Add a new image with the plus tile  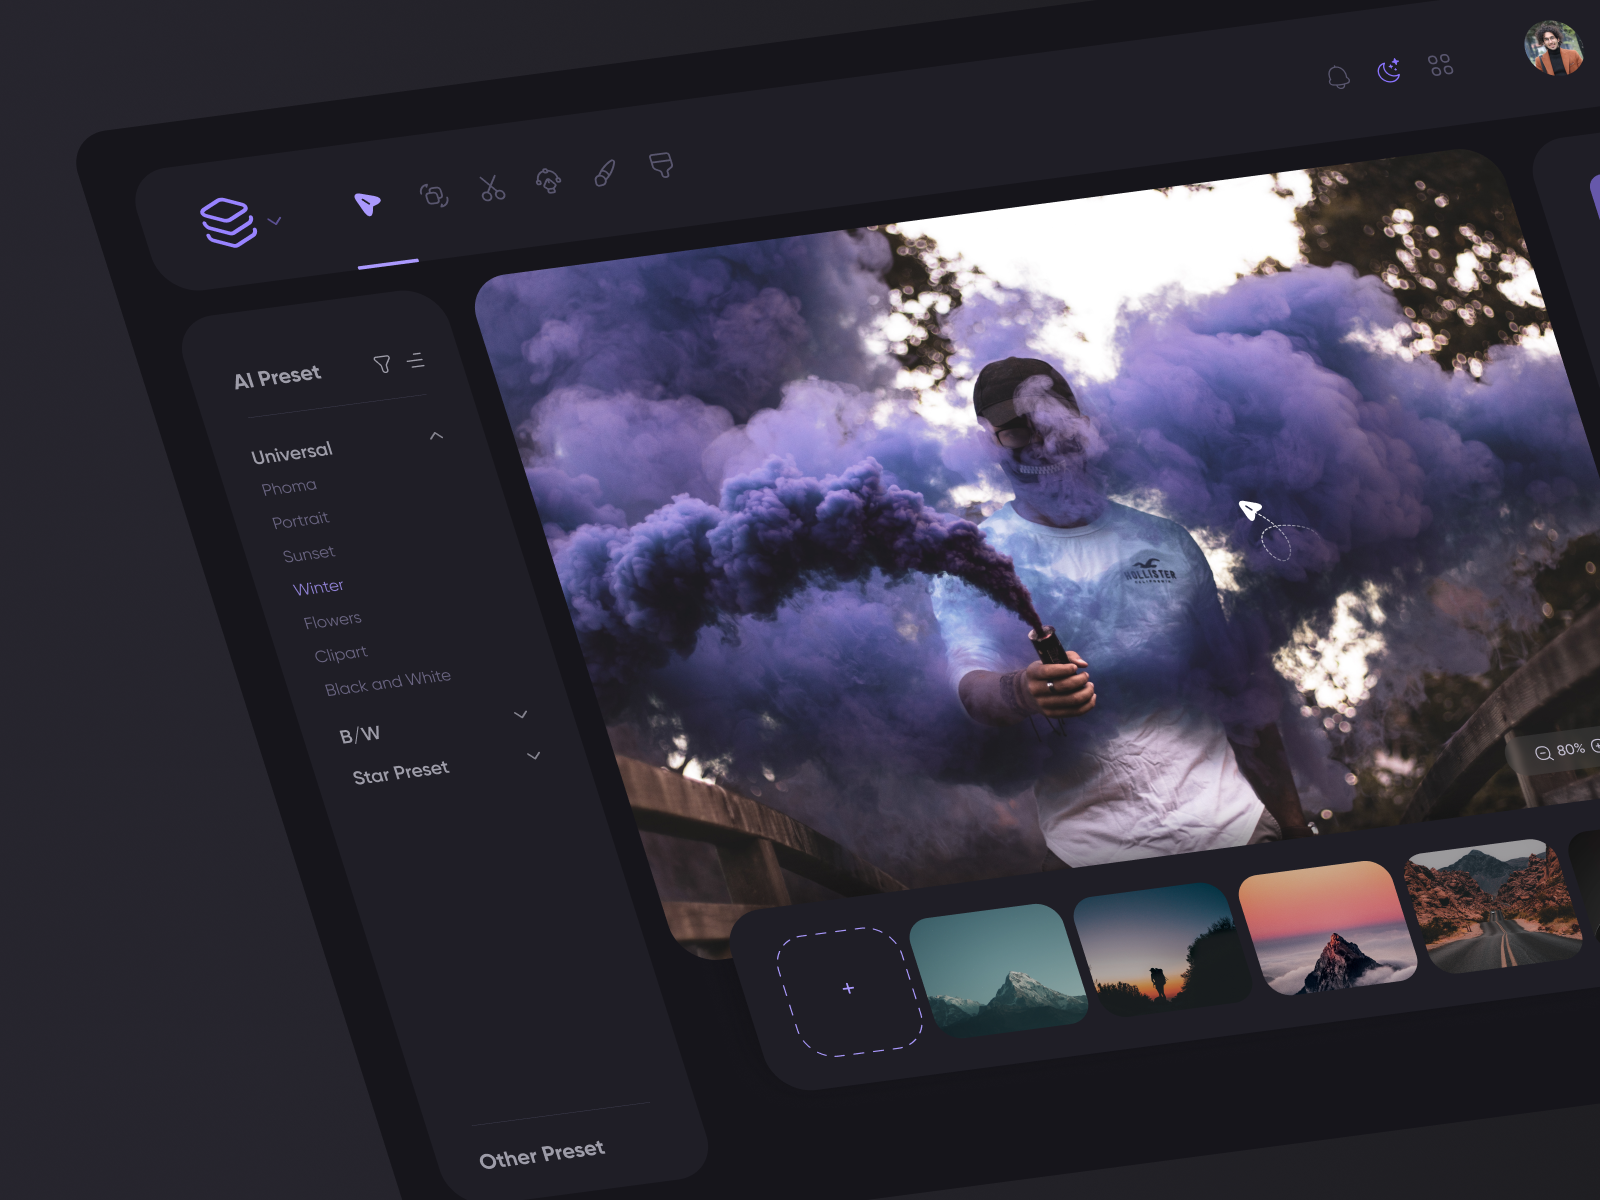click(848, 988)
